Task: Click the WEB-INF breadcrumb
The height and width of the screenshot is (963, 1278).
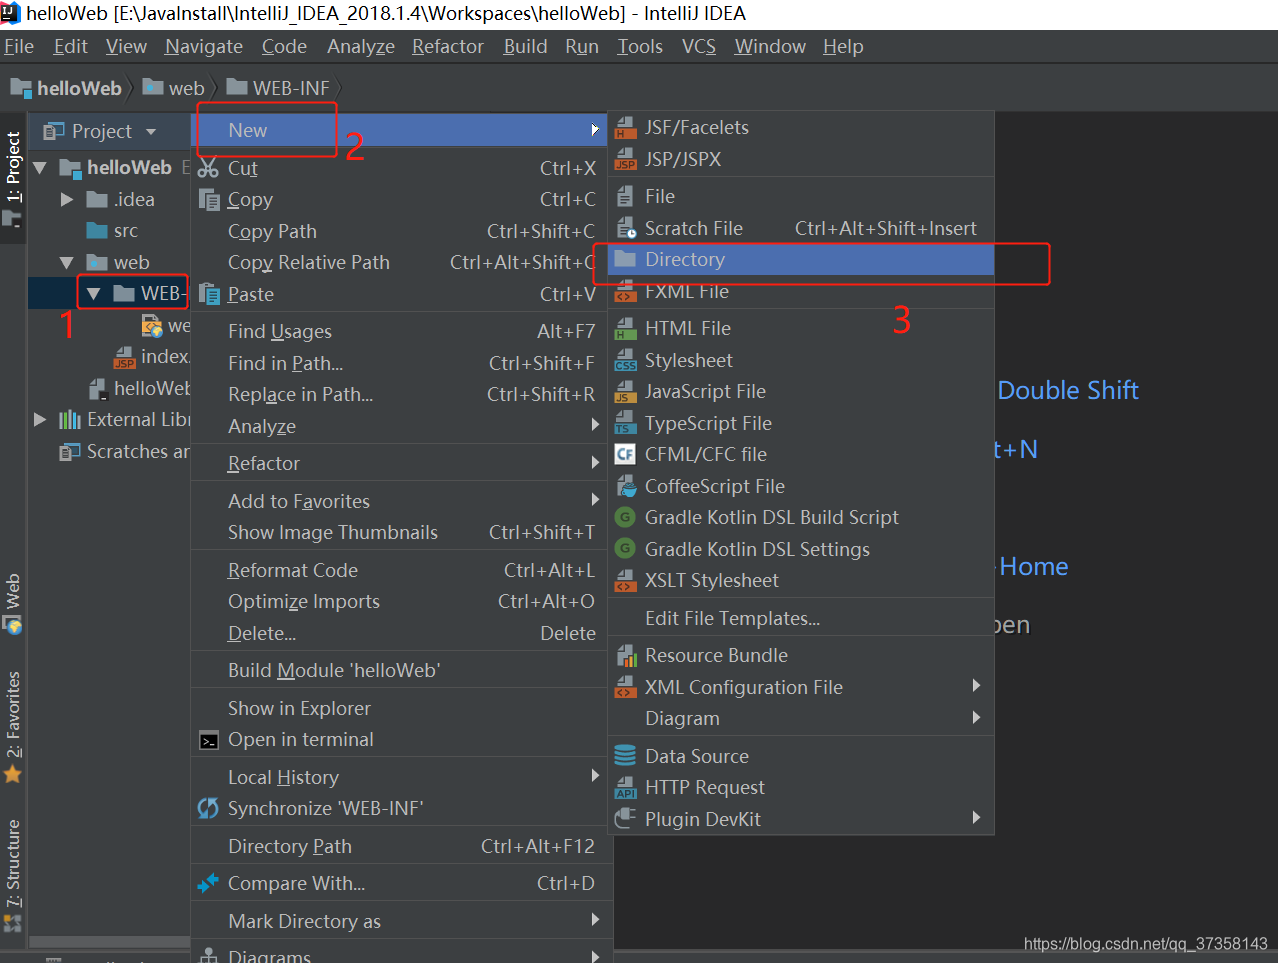Action: coord(278,88)
